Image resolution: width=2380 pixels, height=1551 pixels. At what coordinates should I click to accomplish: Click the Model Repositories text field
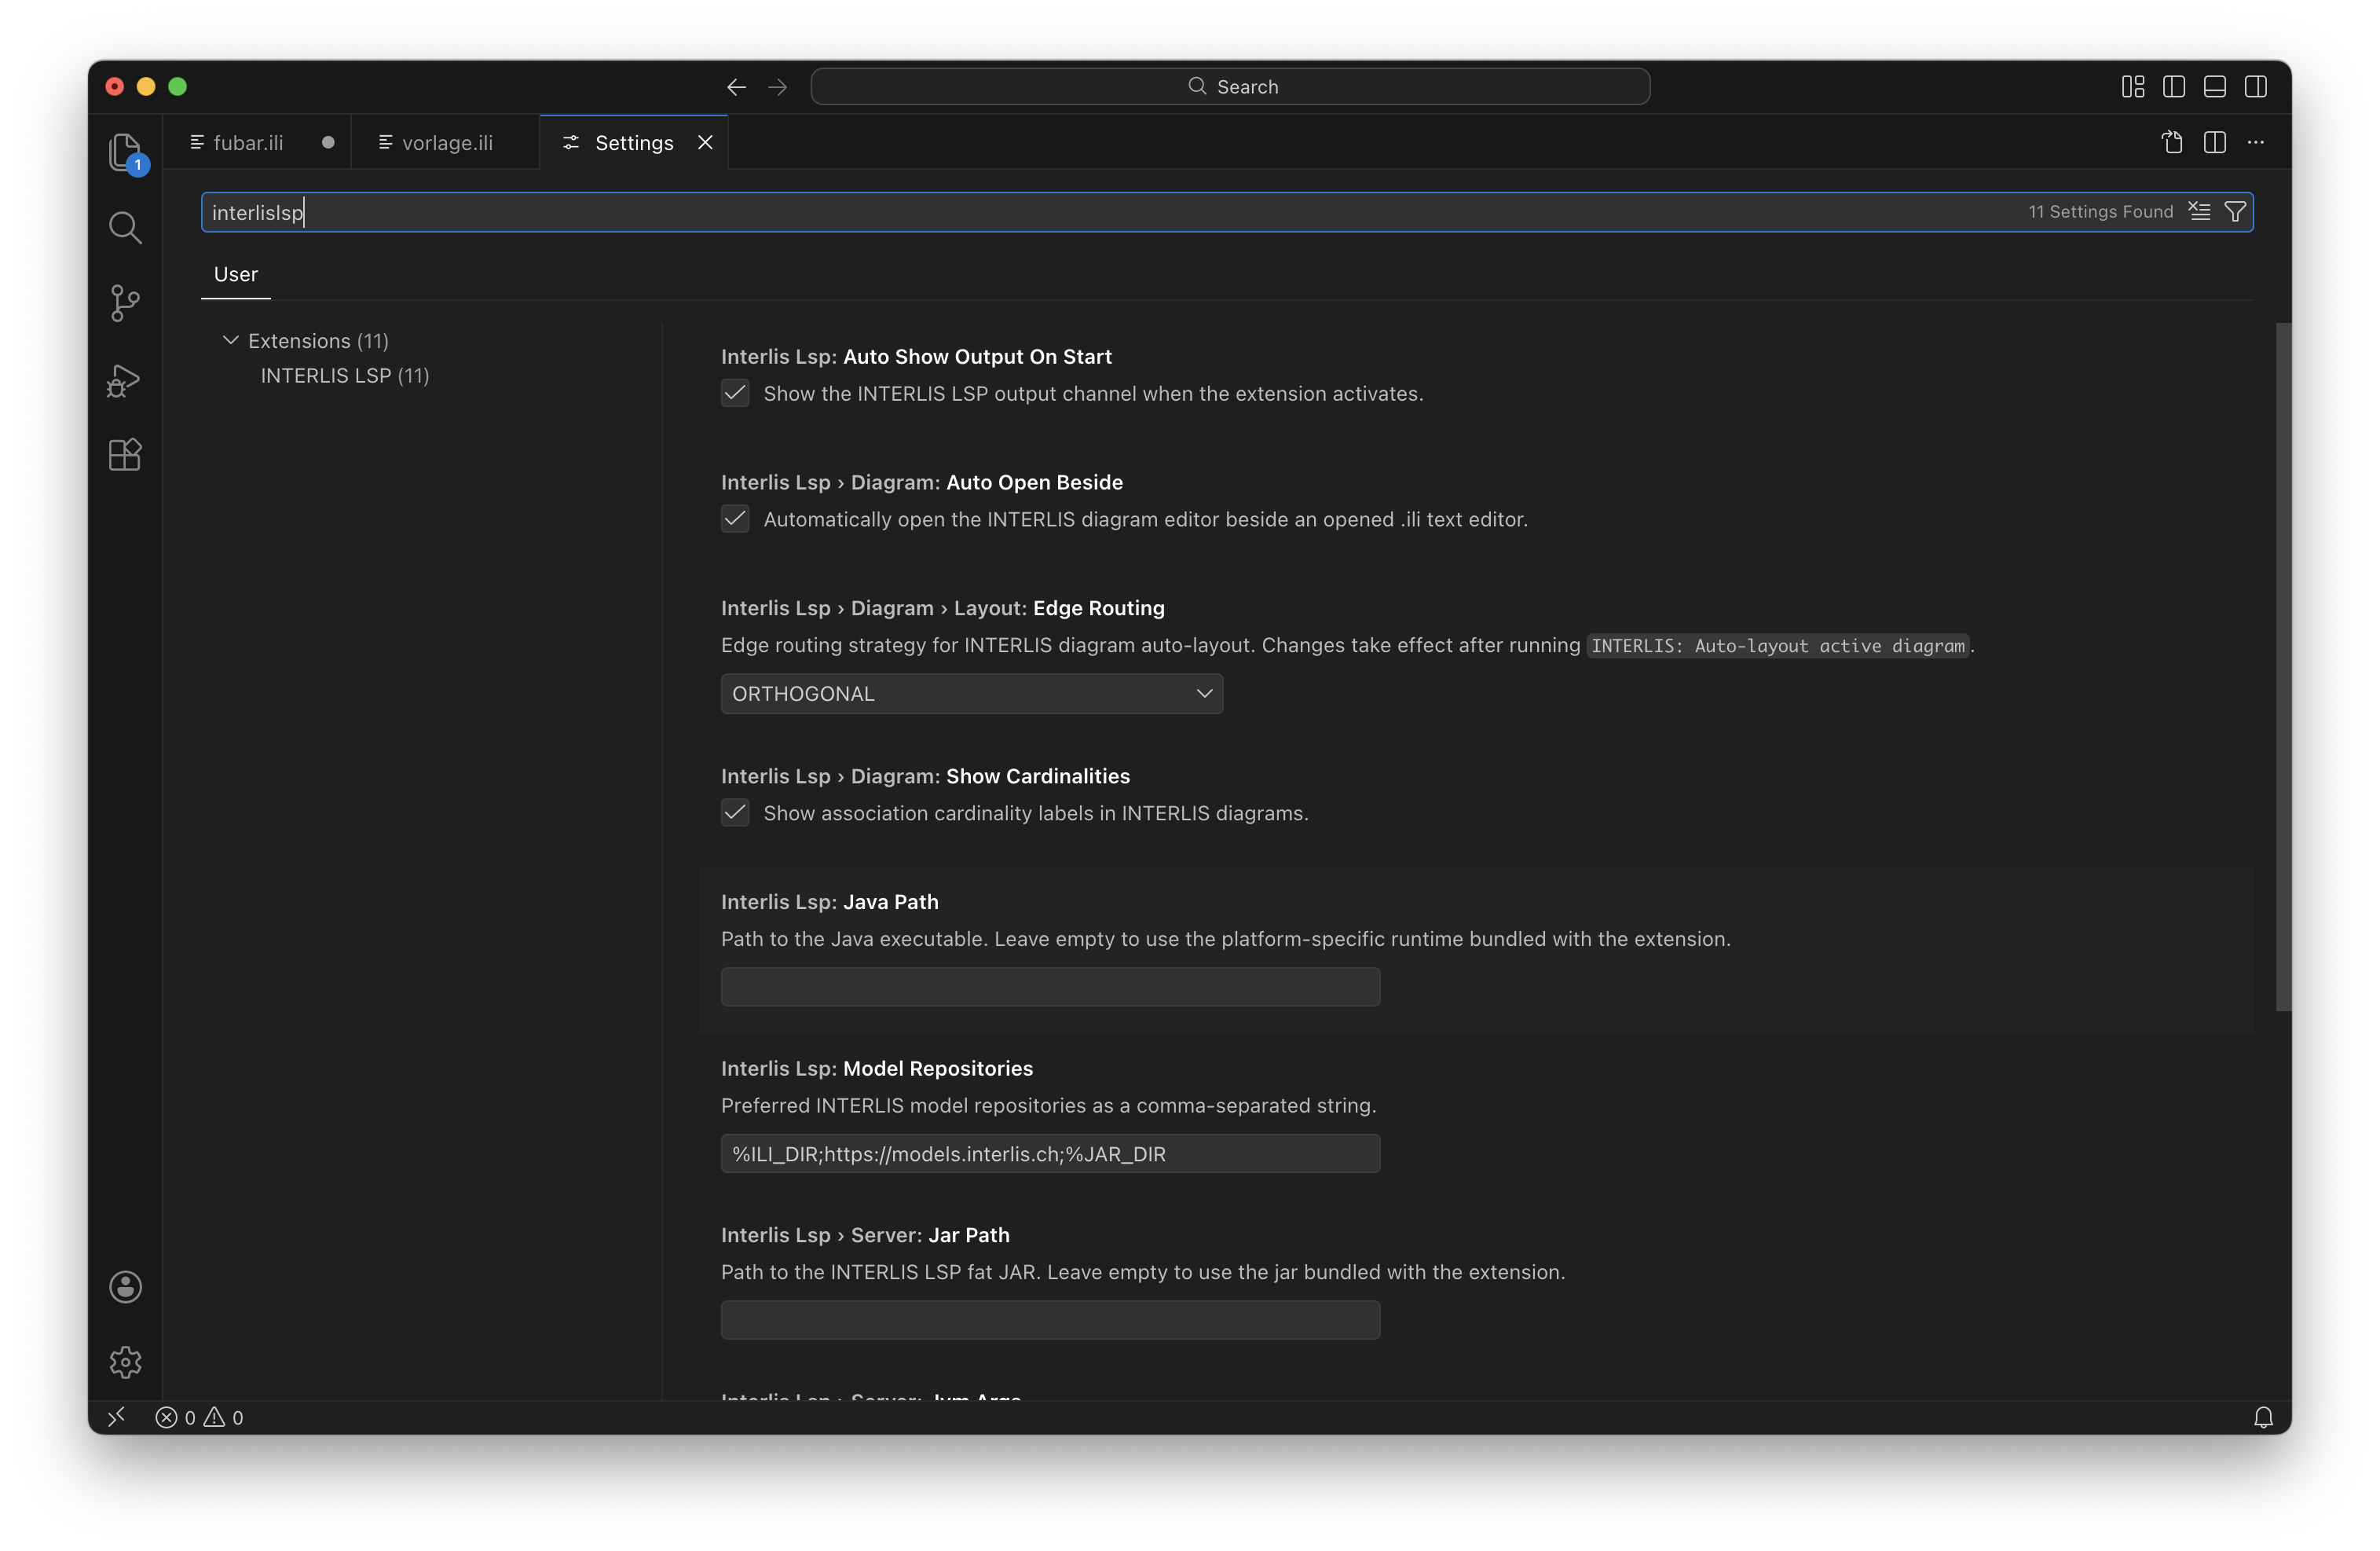pos(1050,1153)
